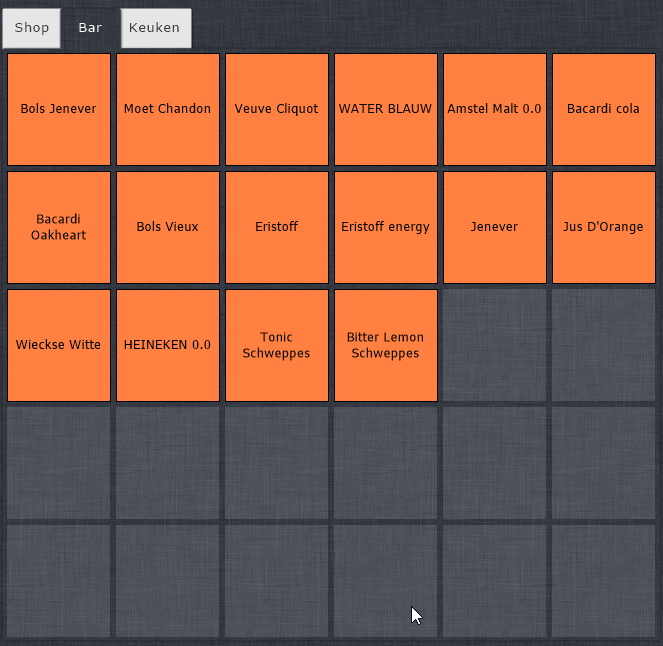663x646 pixels.
Task: Add Bols Jenever to the order
Action: click(59, 109)
